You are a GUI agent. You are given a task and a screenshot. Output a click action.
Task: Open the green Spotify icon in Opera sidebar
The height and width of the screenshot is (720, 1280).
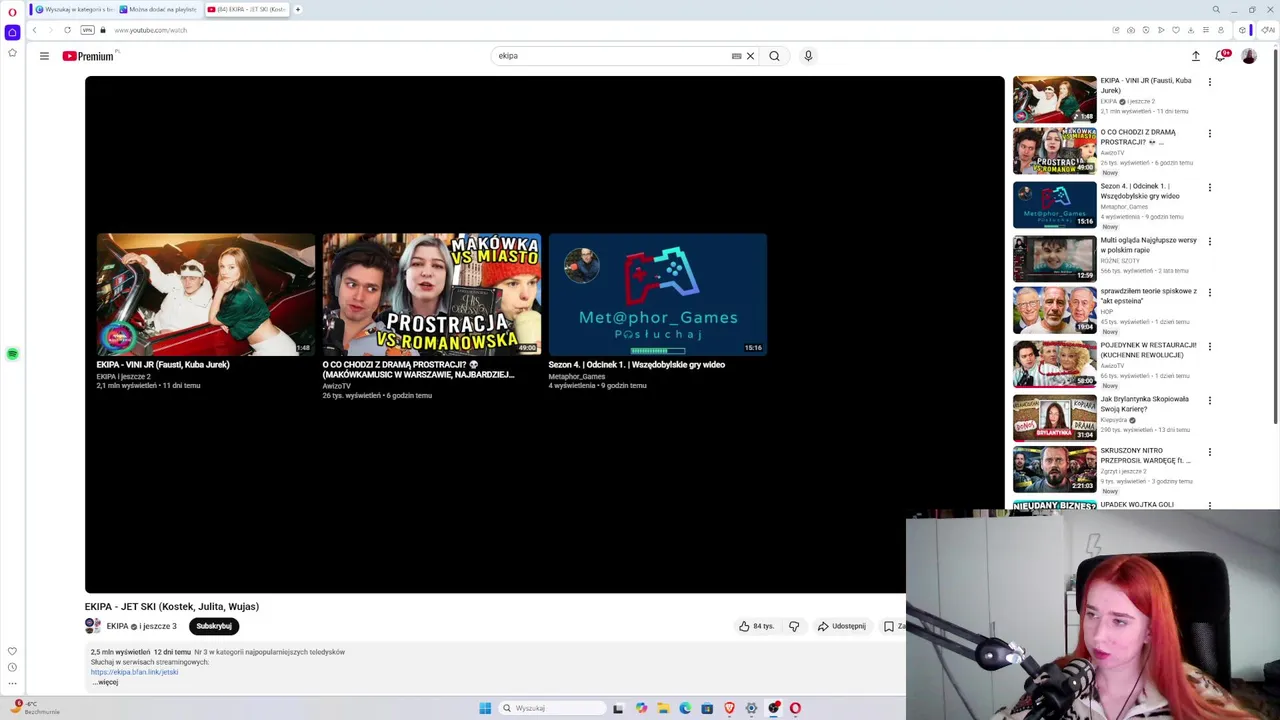click(12, 354)
